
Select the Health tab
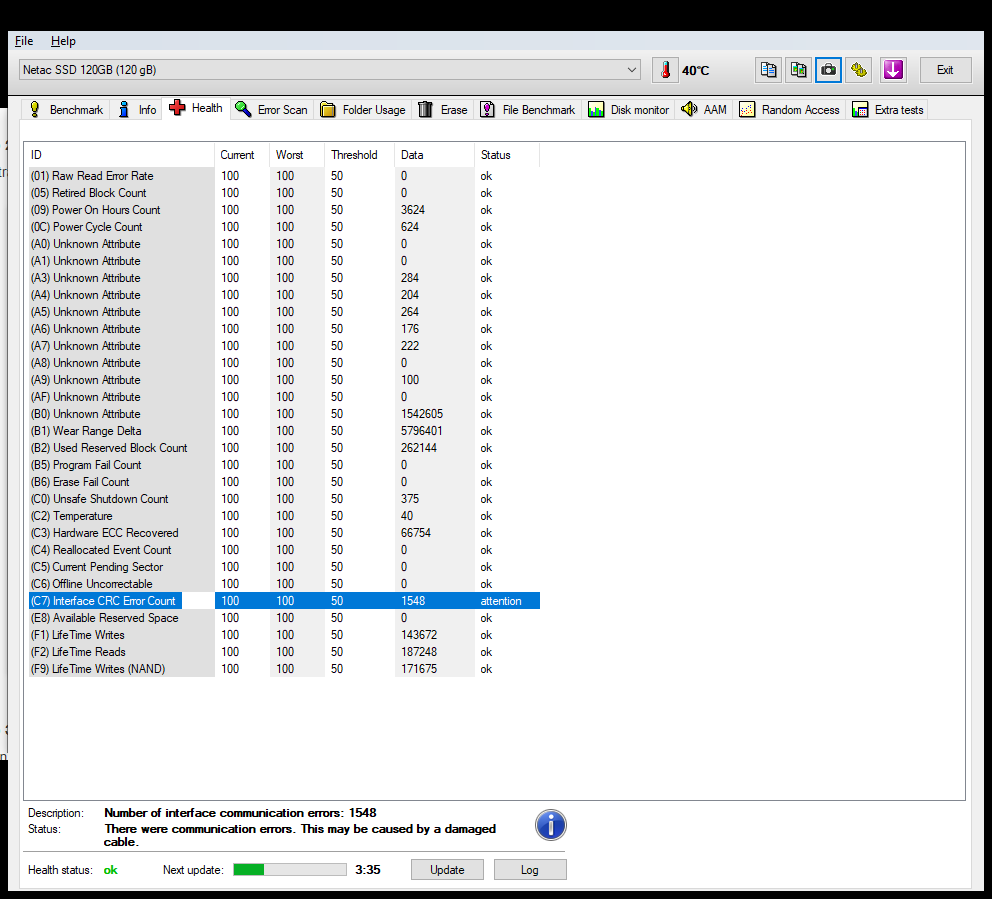(196, 108)
